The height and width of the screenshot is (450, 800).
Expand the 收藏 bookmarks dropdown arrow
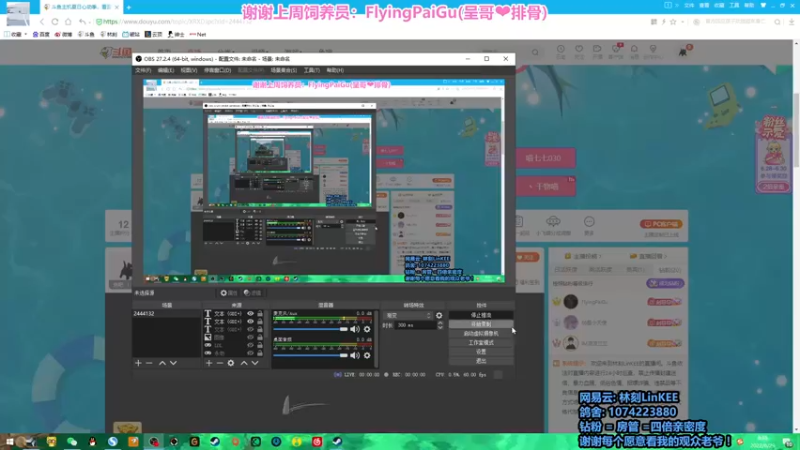26,34
